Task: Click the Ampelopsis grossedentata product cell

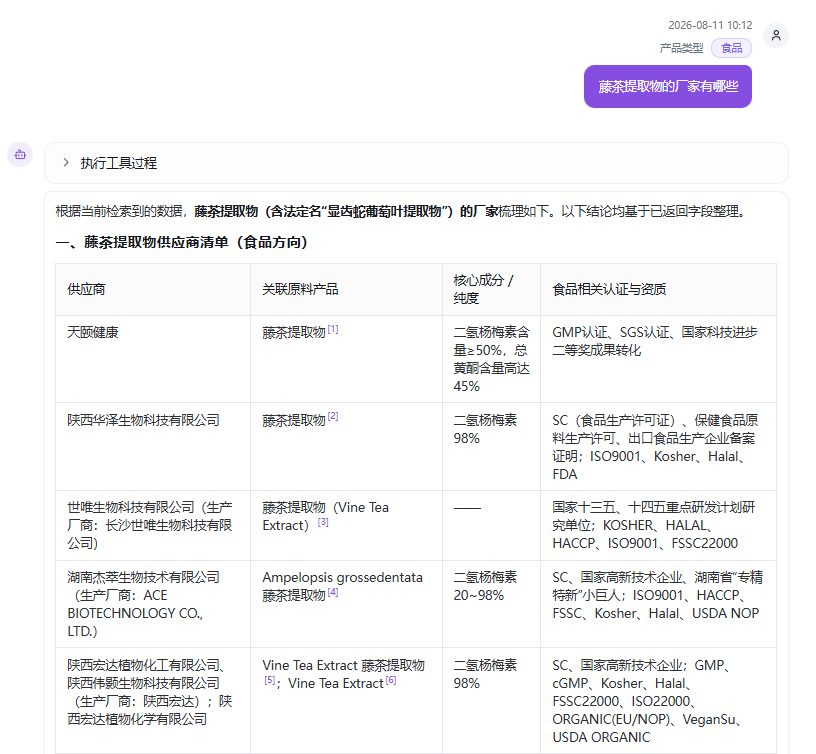Action: 347,604
